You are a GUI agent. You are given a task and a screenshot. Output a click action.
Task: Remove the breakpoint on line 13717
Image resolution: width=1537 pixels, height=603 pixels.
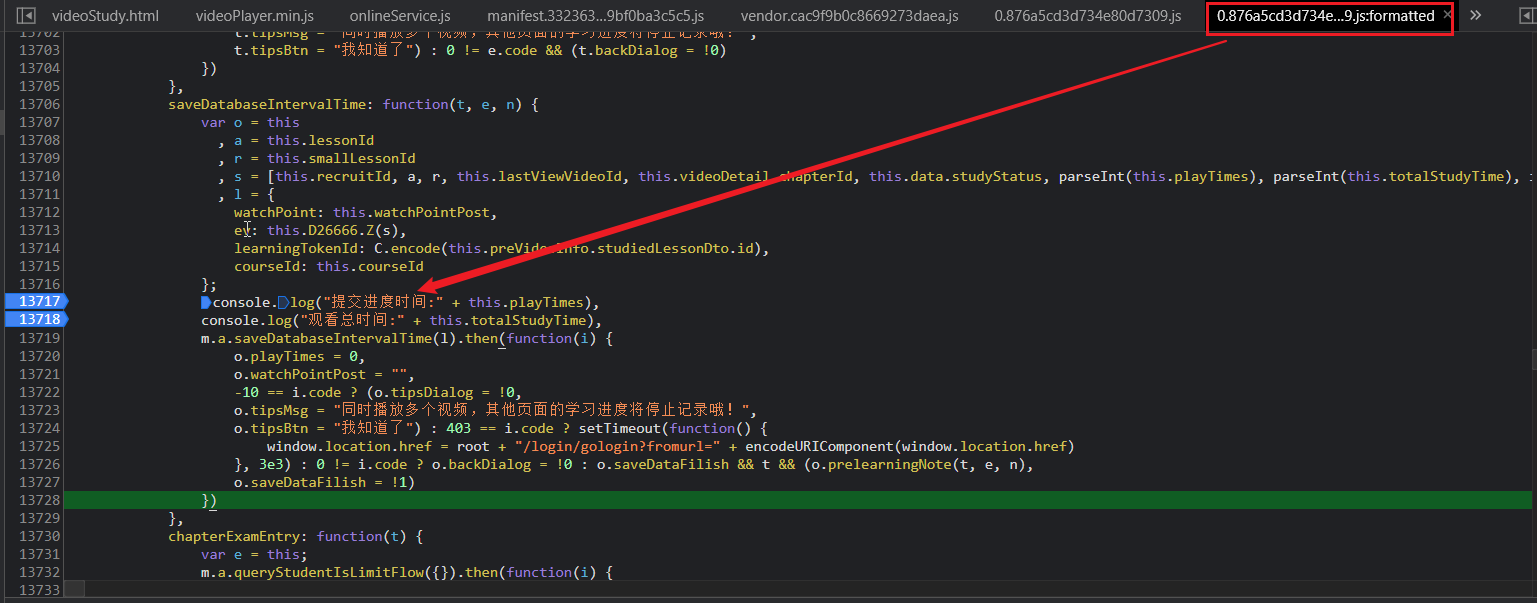tap(36, 302)
